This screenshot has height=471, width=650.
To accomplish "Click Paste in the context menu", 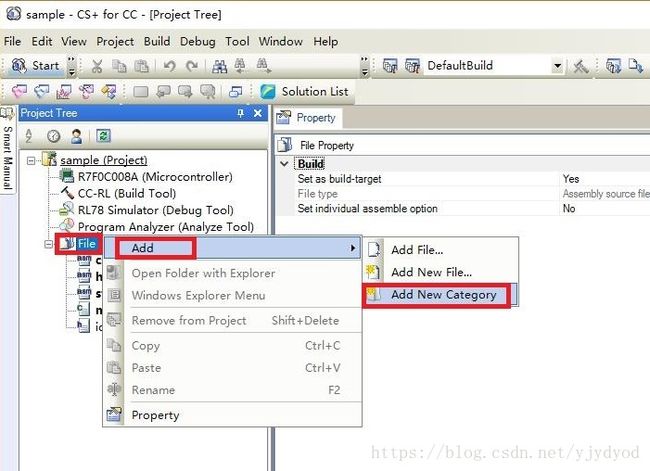I will pyautogui.click(x=232, y=368).
